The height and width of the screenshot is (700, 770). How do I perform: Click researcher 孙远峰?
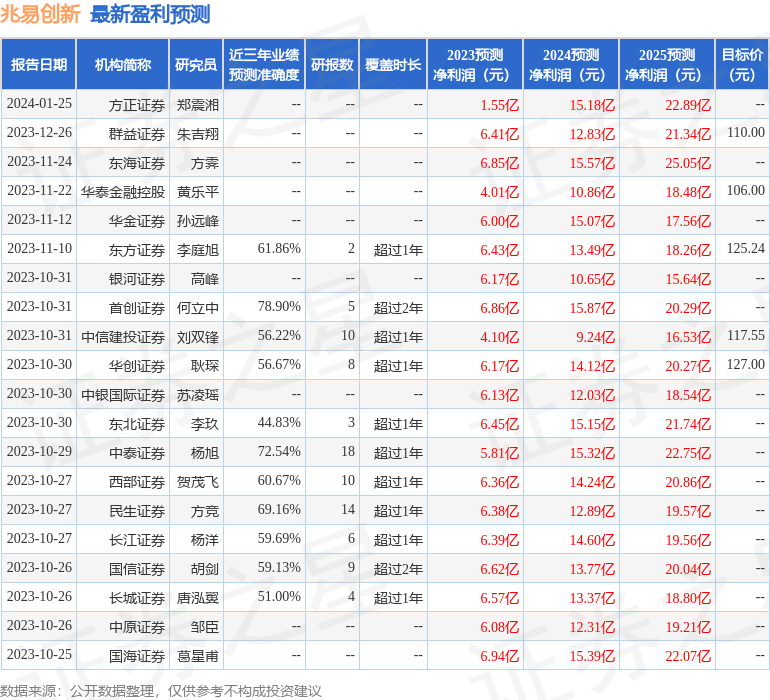point(197,221)
